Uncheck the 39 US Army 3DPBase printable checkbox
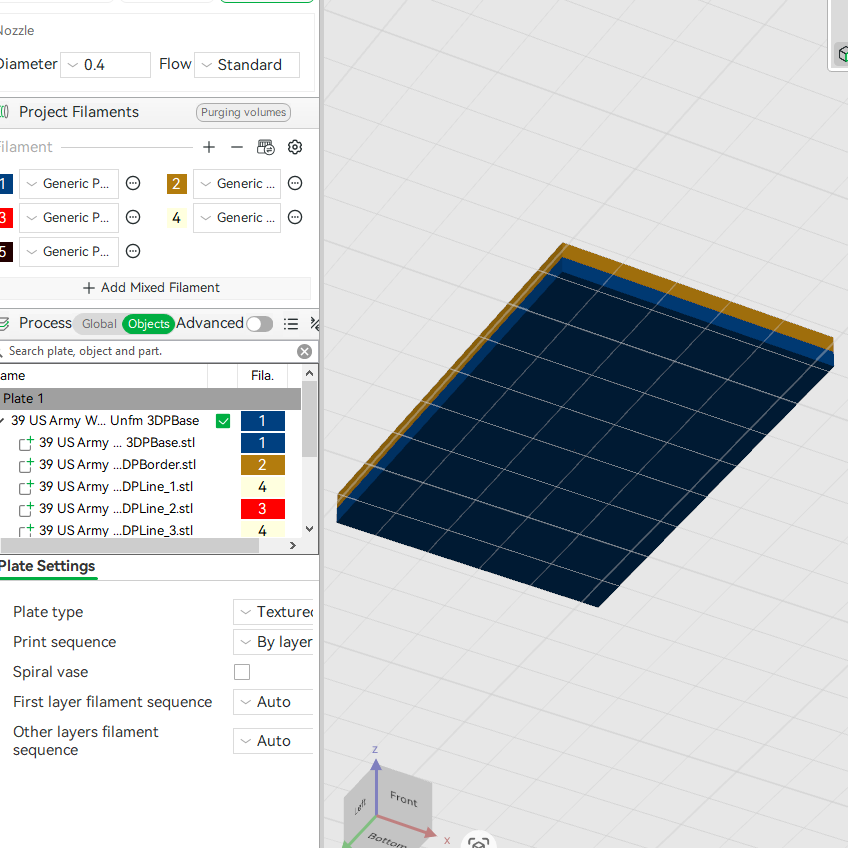 [x=223, y=421]
